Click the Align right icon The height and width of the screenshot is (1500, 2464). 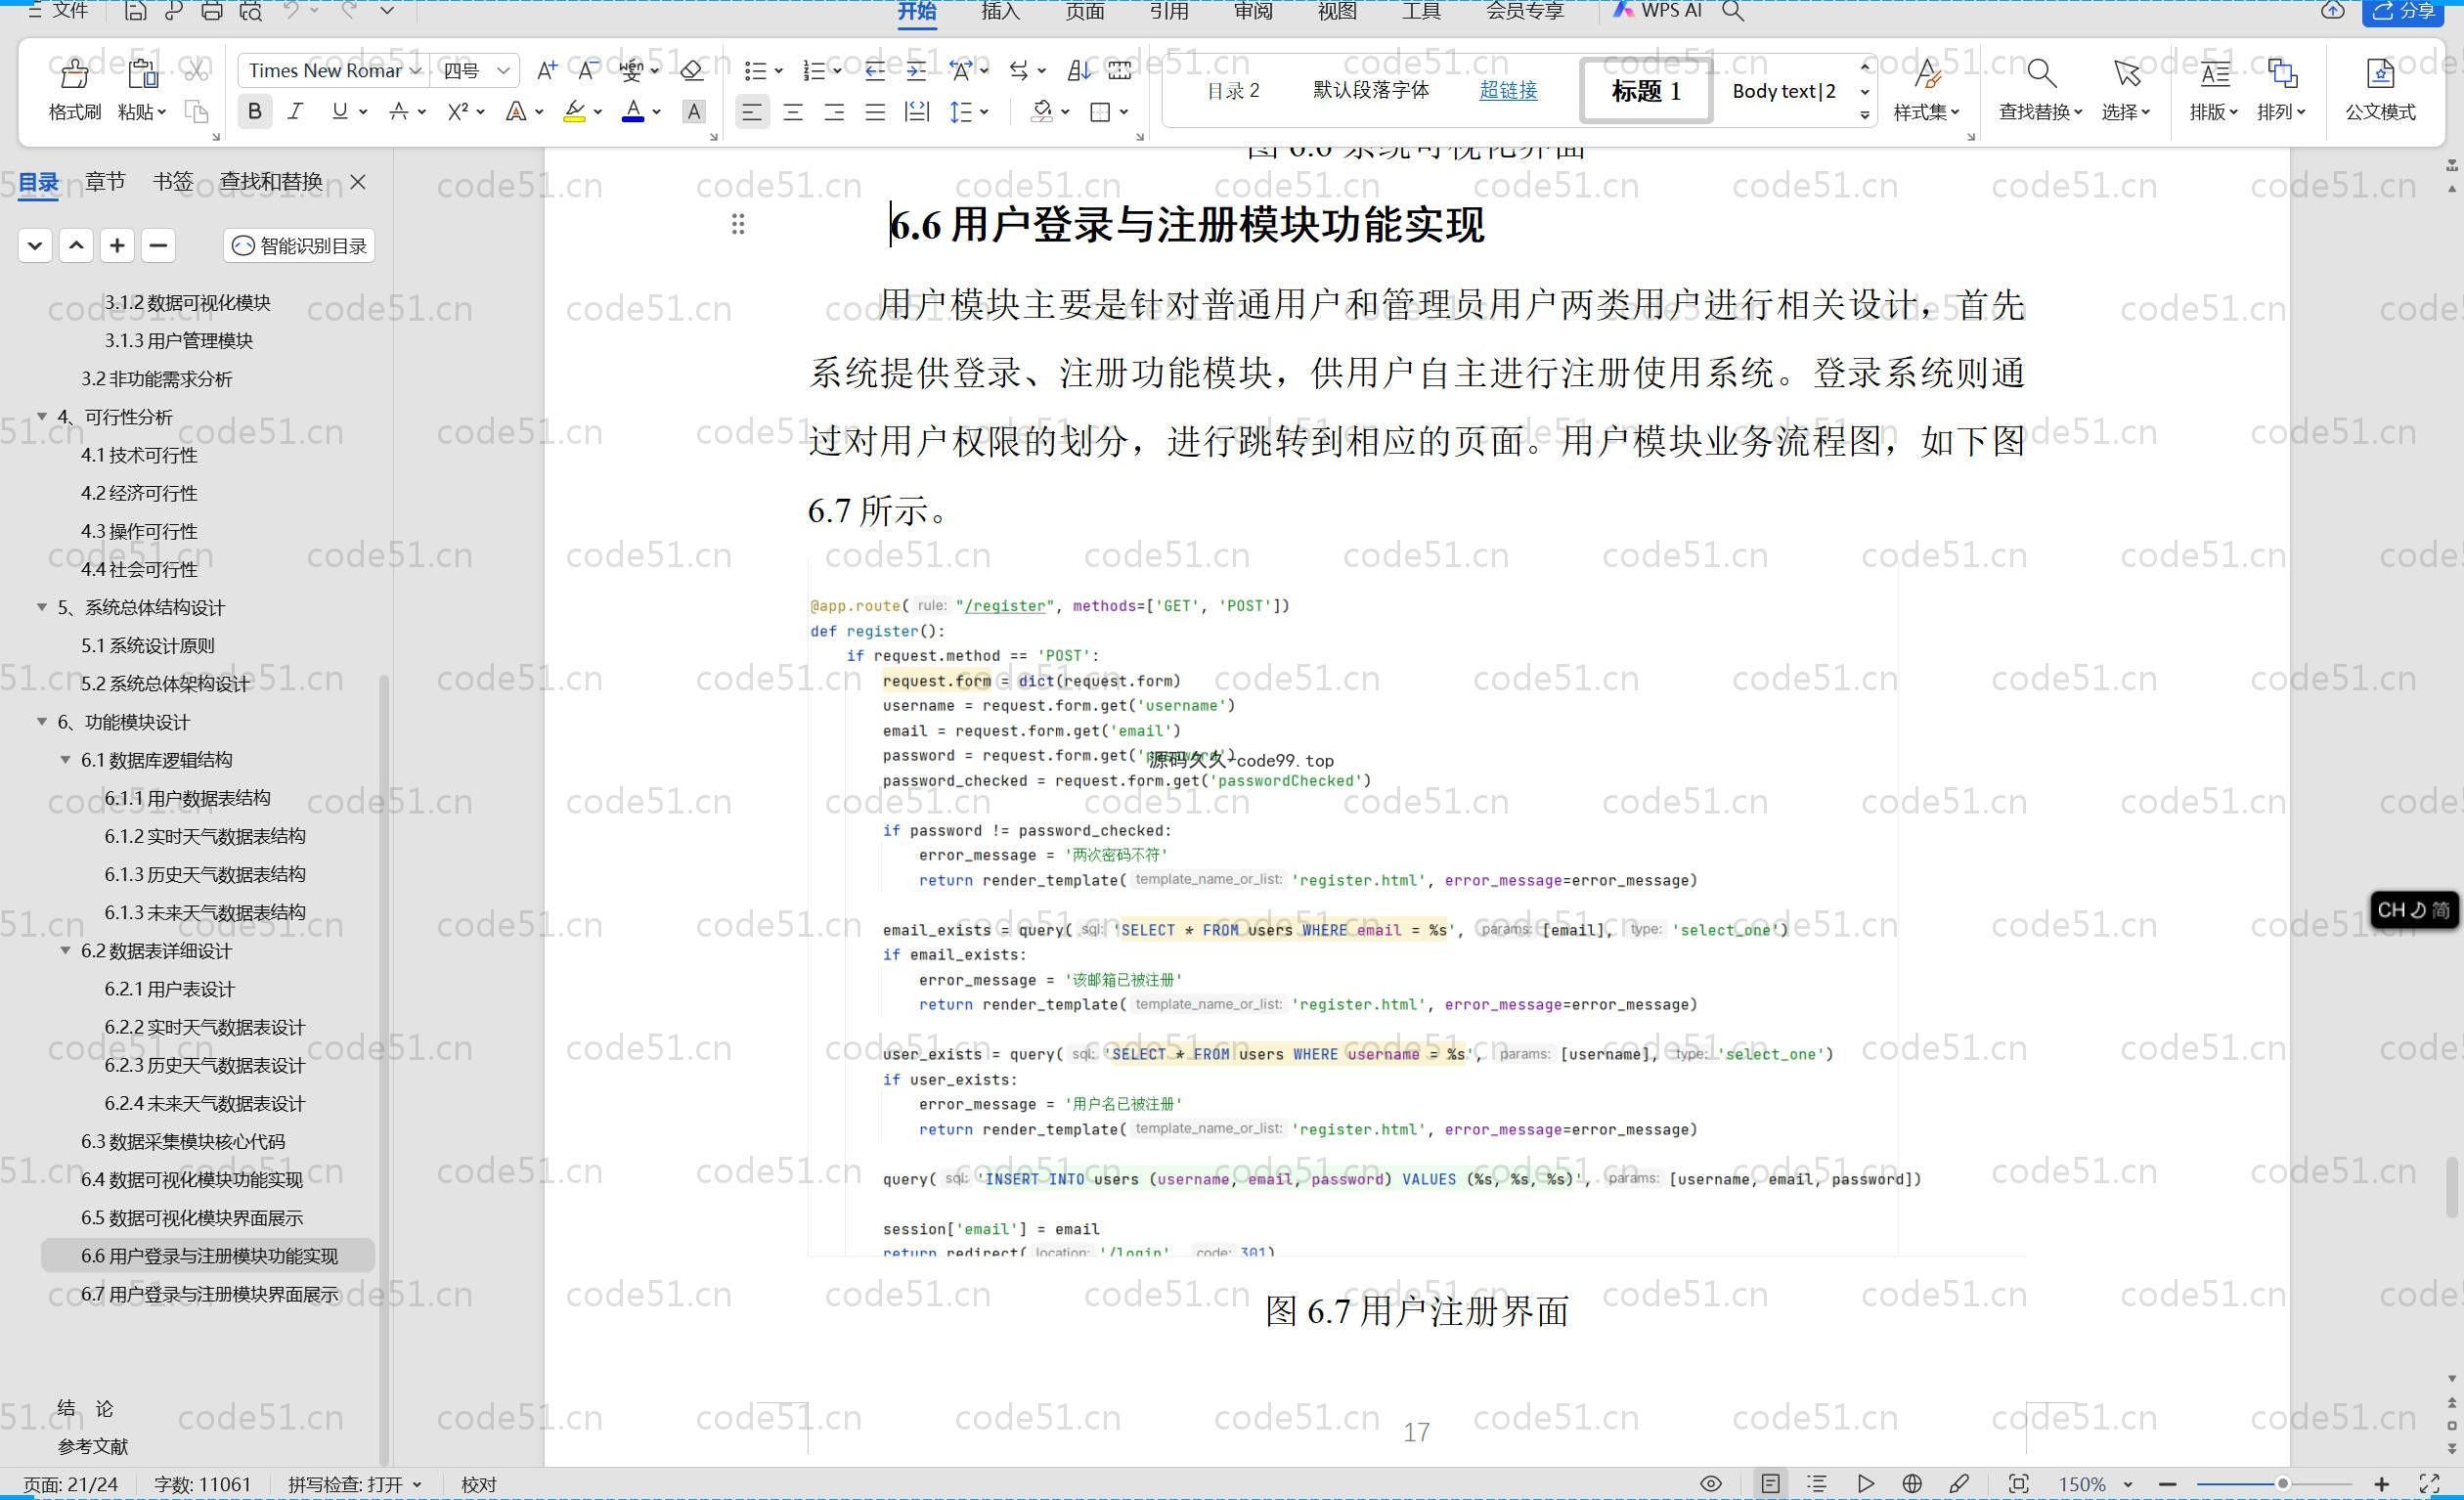834,112
